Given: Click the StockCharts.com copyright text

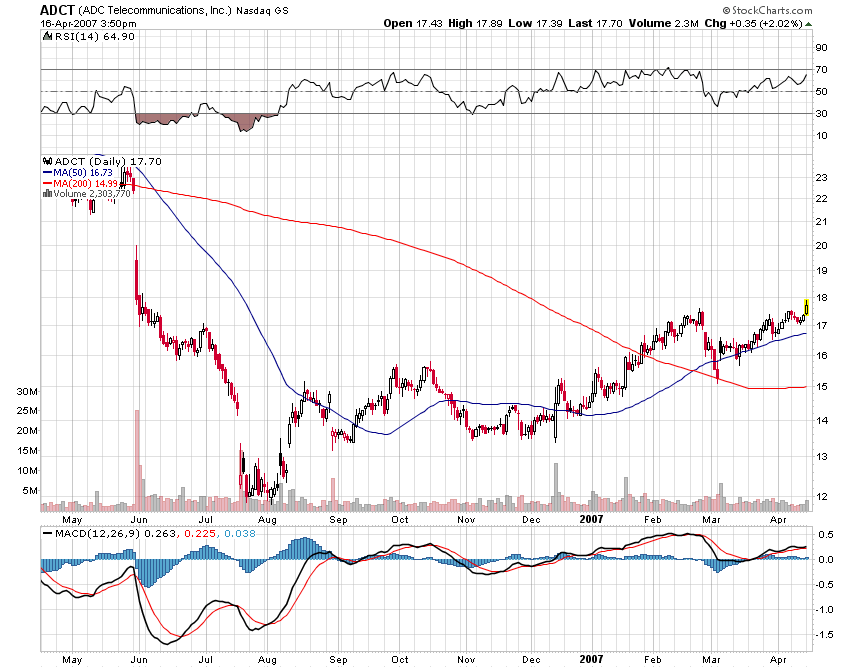Looking at the screenshot, I should (x=767, y=10).
